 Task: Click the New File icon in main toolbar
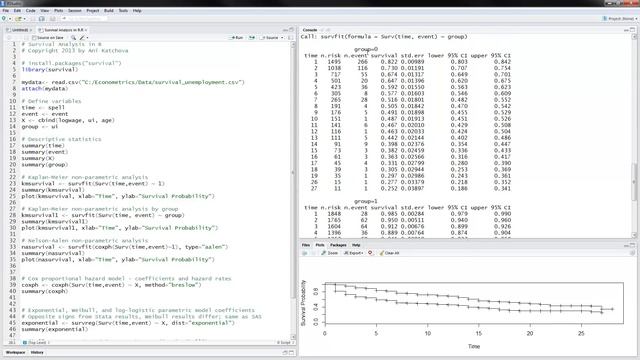(x=4, y=18)
